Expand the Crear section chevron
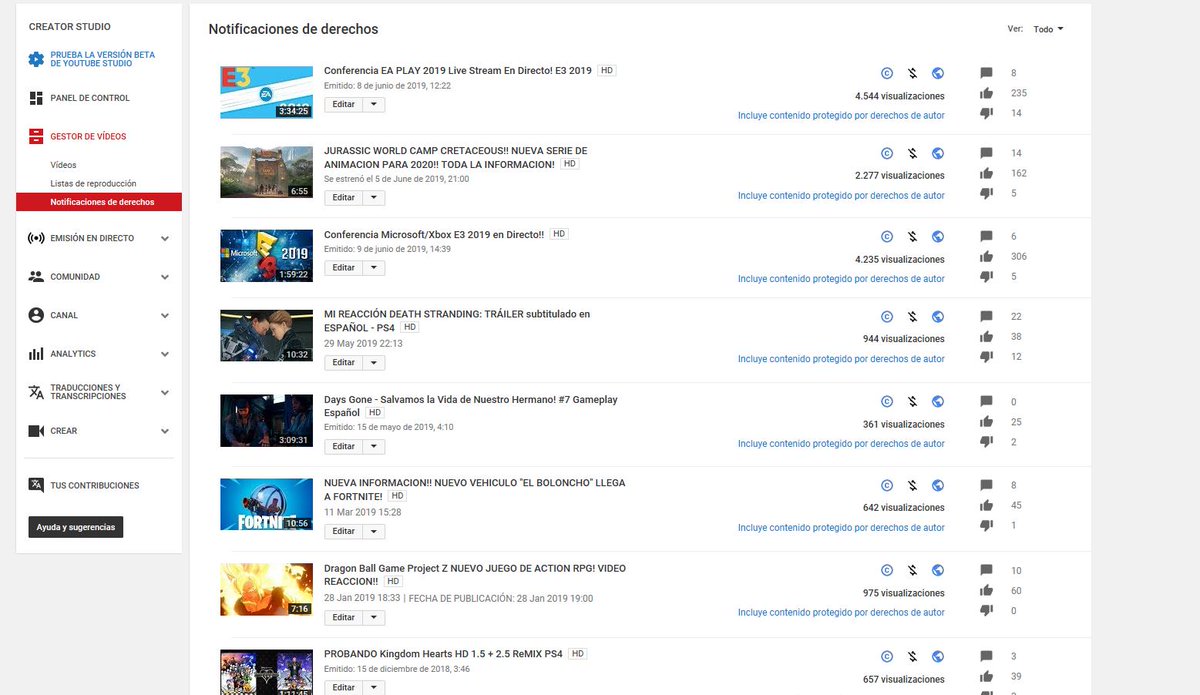The height and width of the screenshot is (695, 1200). [165, 431]
